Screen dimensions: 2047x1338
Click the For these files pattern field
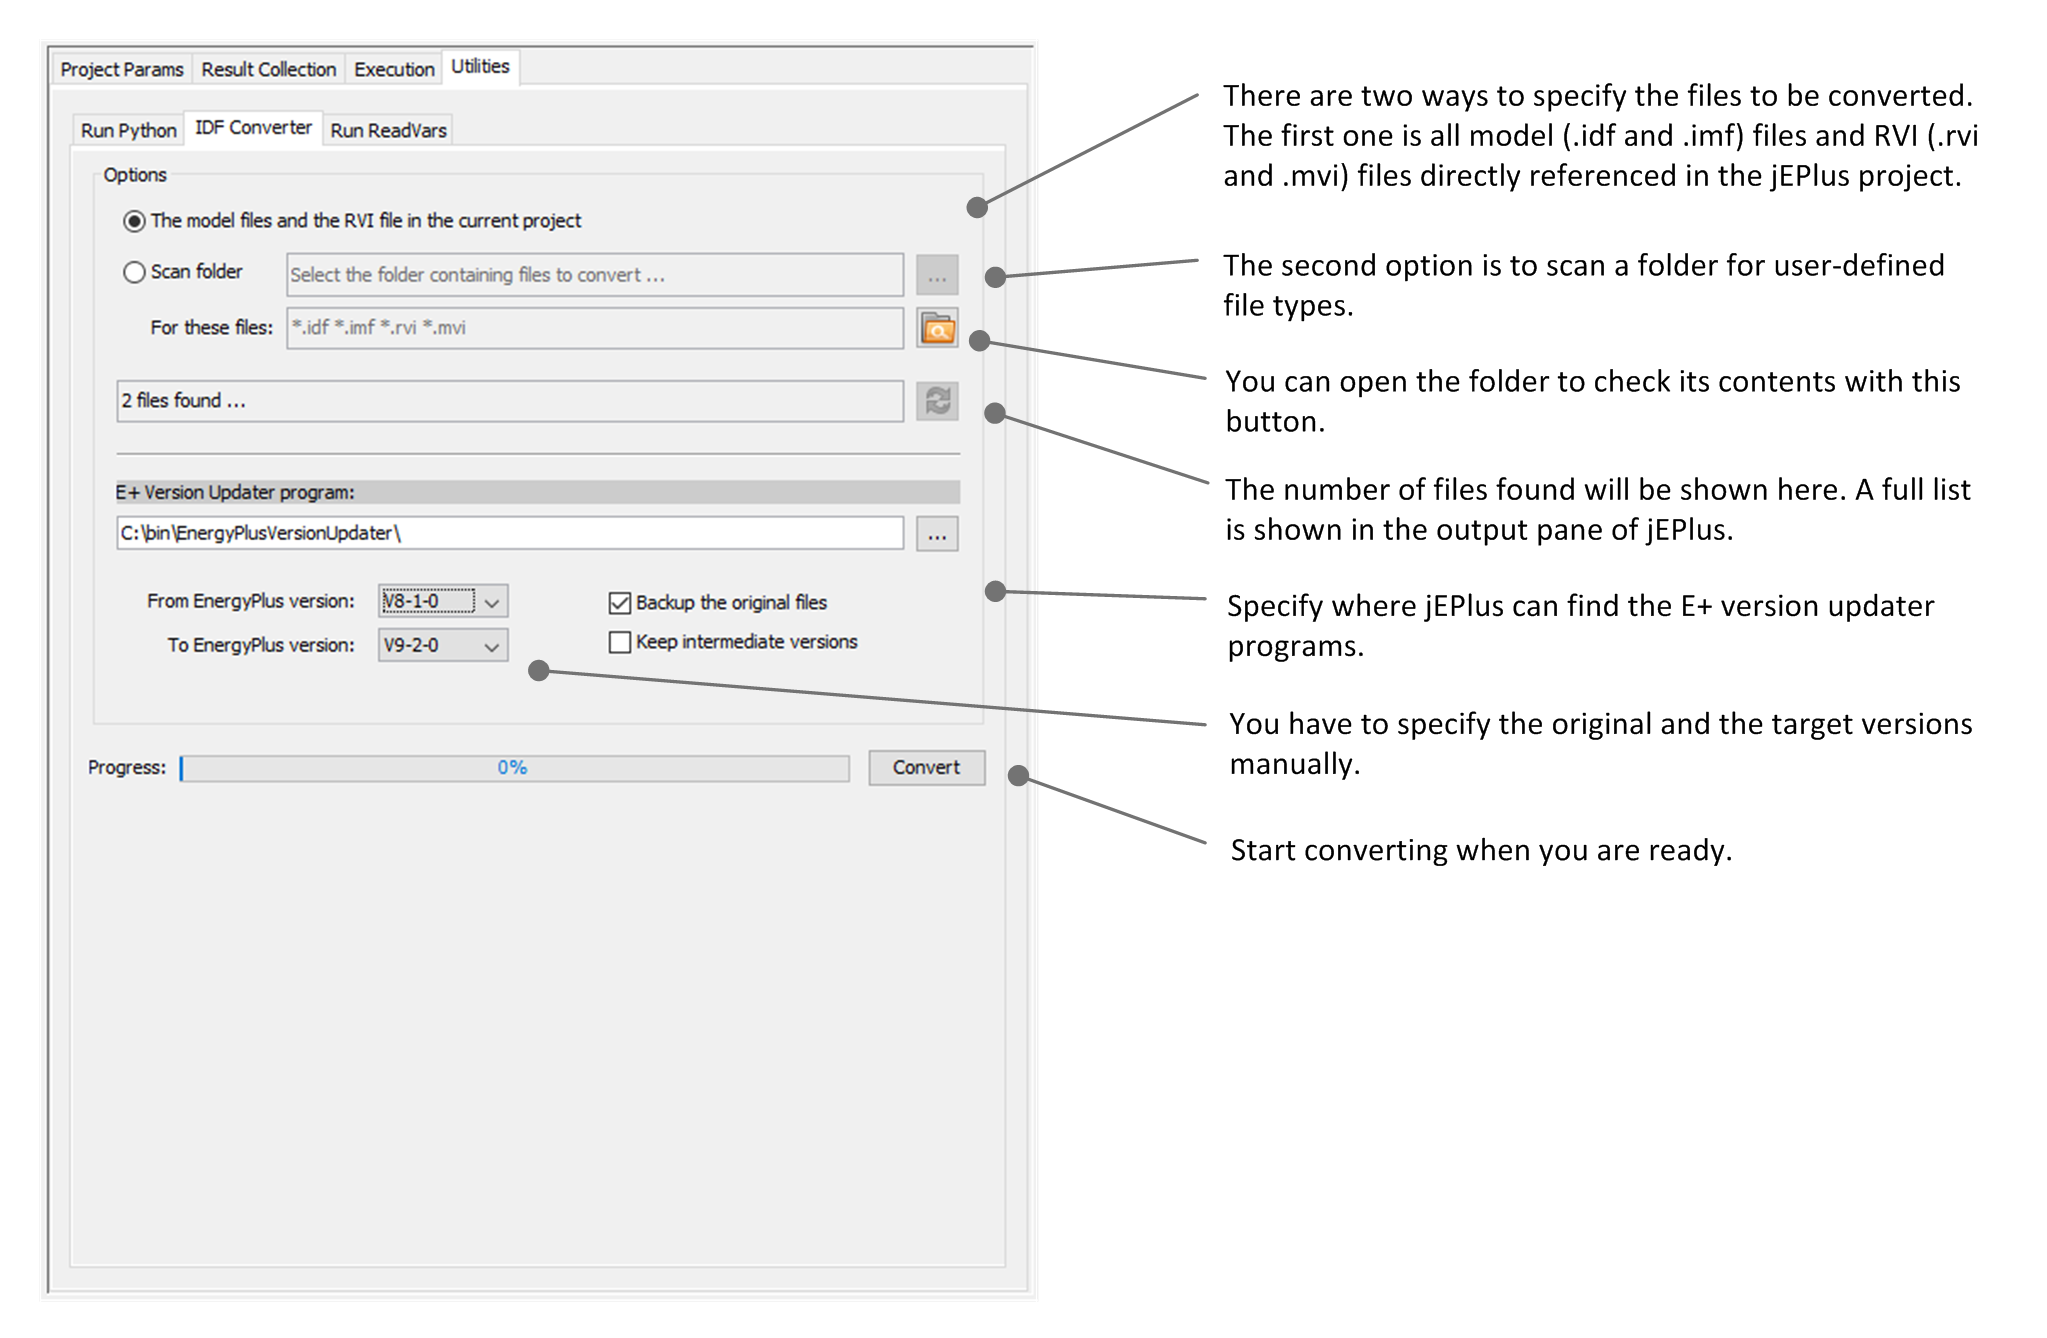click(x=595, y=328)
